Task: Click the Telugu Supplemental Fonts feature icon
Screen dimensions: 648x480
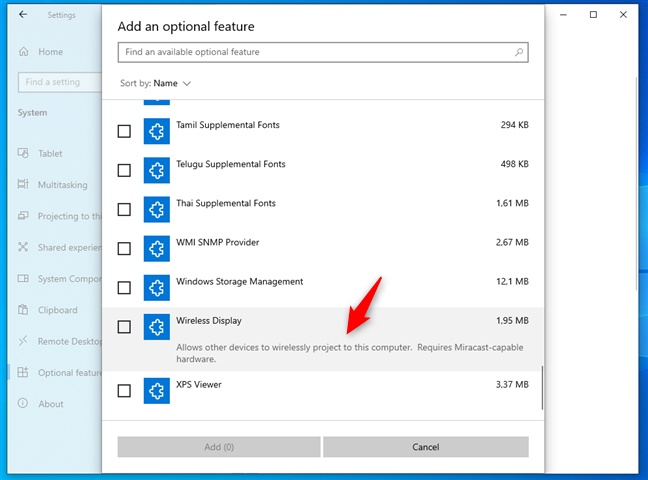Action: [x=157, y=170]
